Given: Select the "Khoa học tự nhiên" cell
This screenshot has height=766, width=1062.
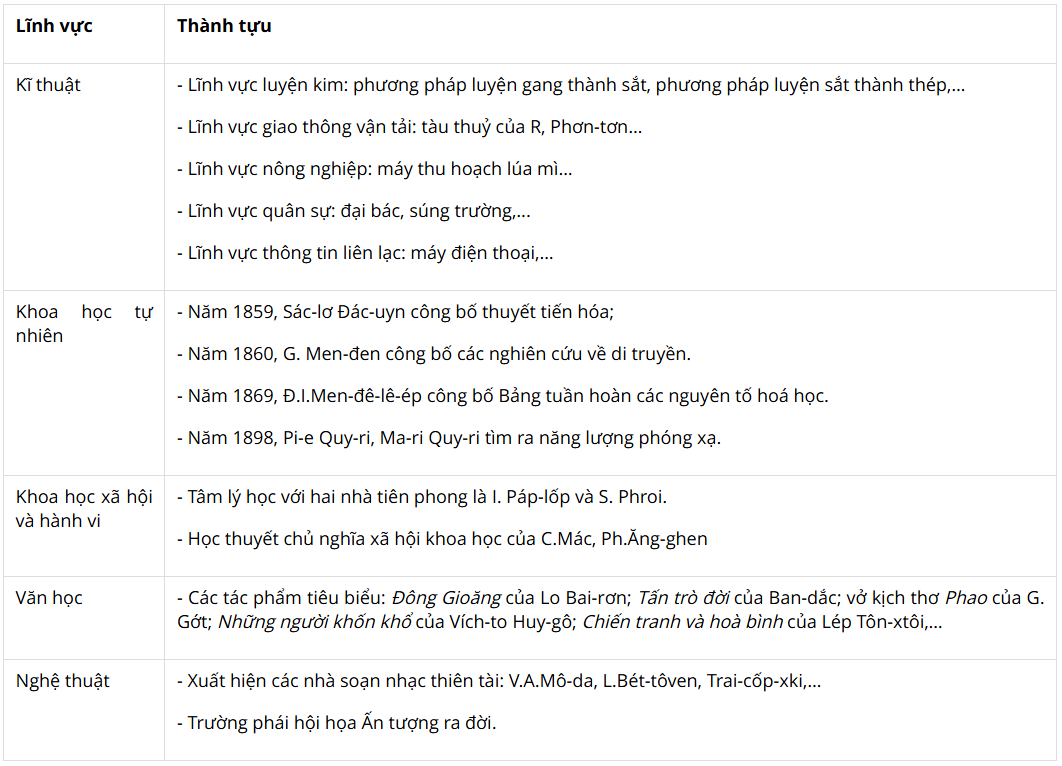Looking at the screenshot, I should 84,324.
